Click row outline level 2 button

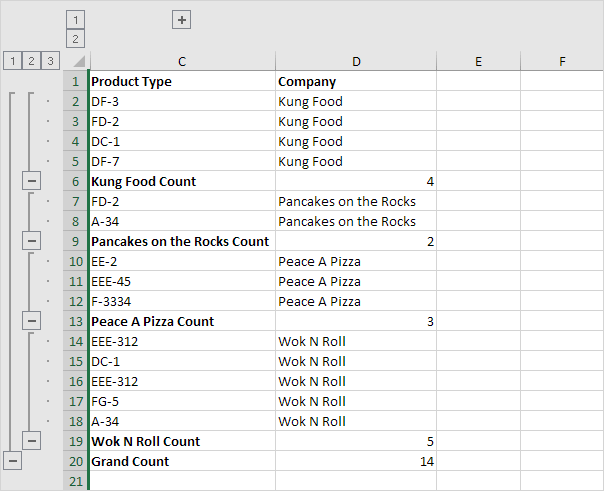point(31,61)
